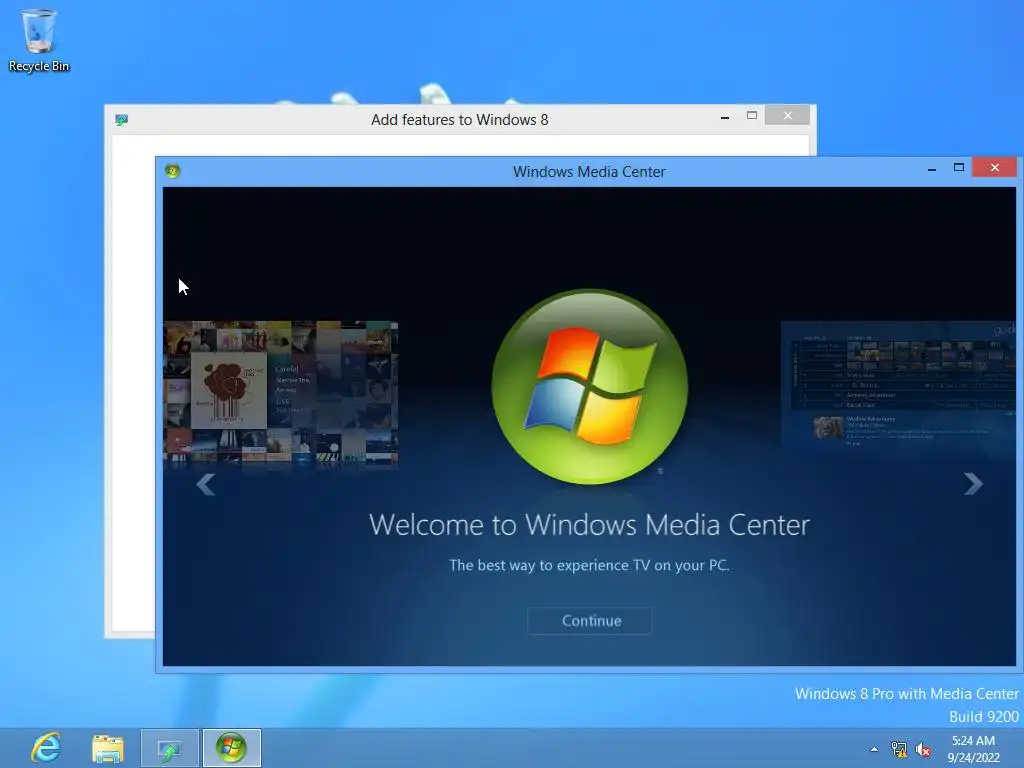The width and height of the screenshot is (1024, 768).
Task: Click the Continue button in Media Center
Action: tap(589, 620)
